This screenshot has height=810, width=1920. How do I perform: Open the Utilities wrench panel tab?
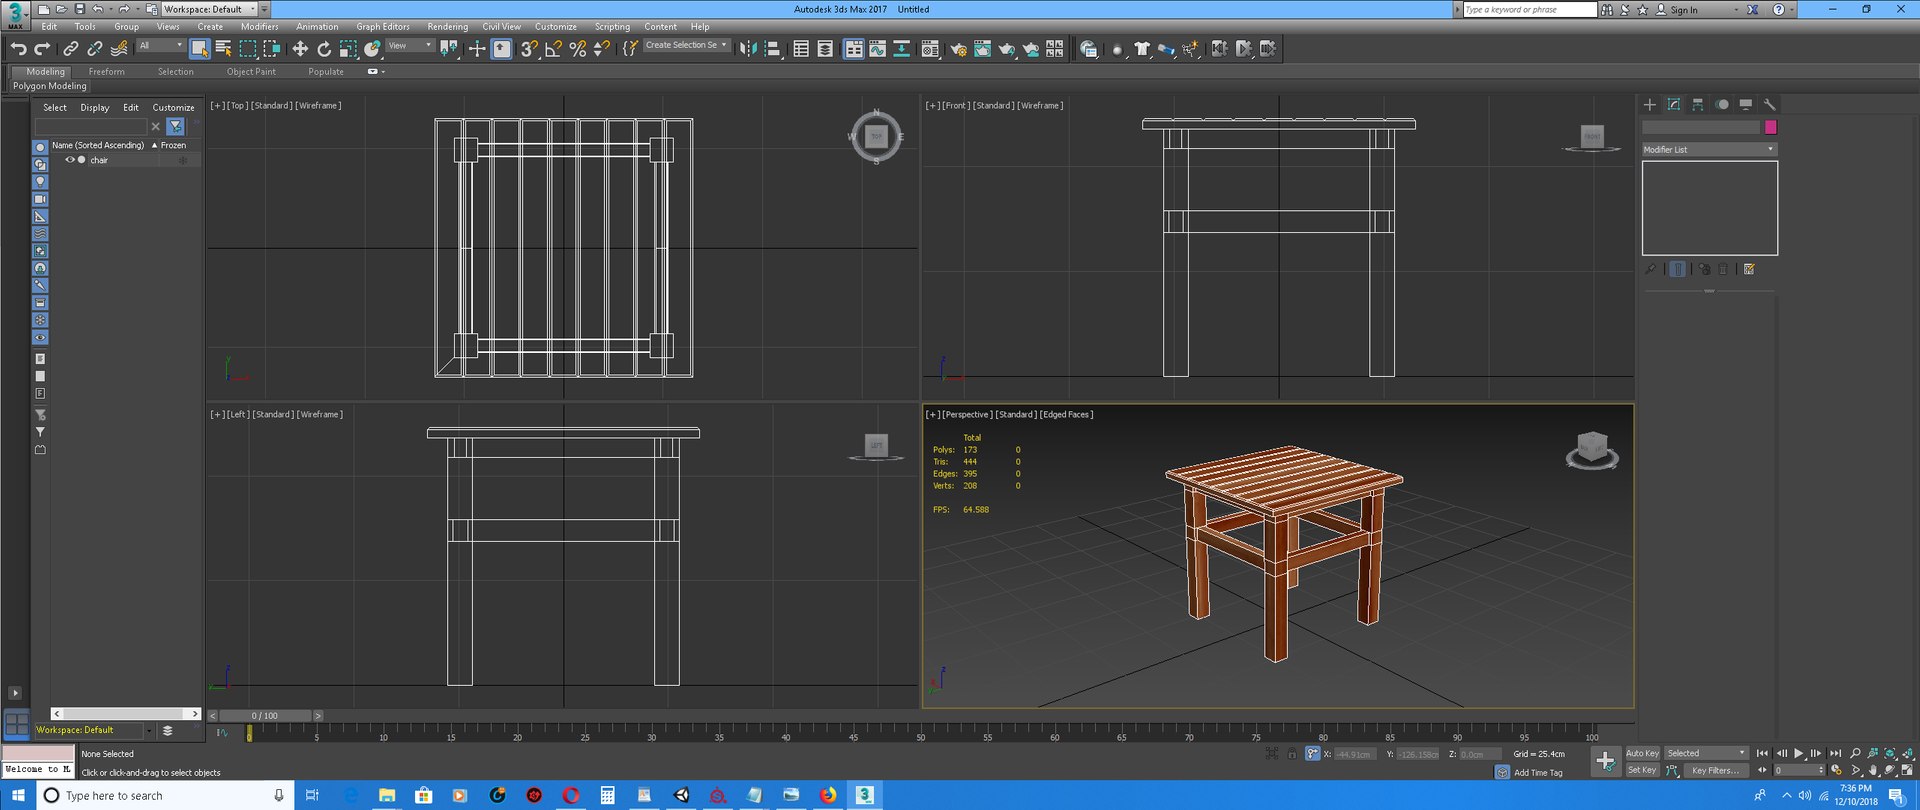click(x=1769, y=104)
